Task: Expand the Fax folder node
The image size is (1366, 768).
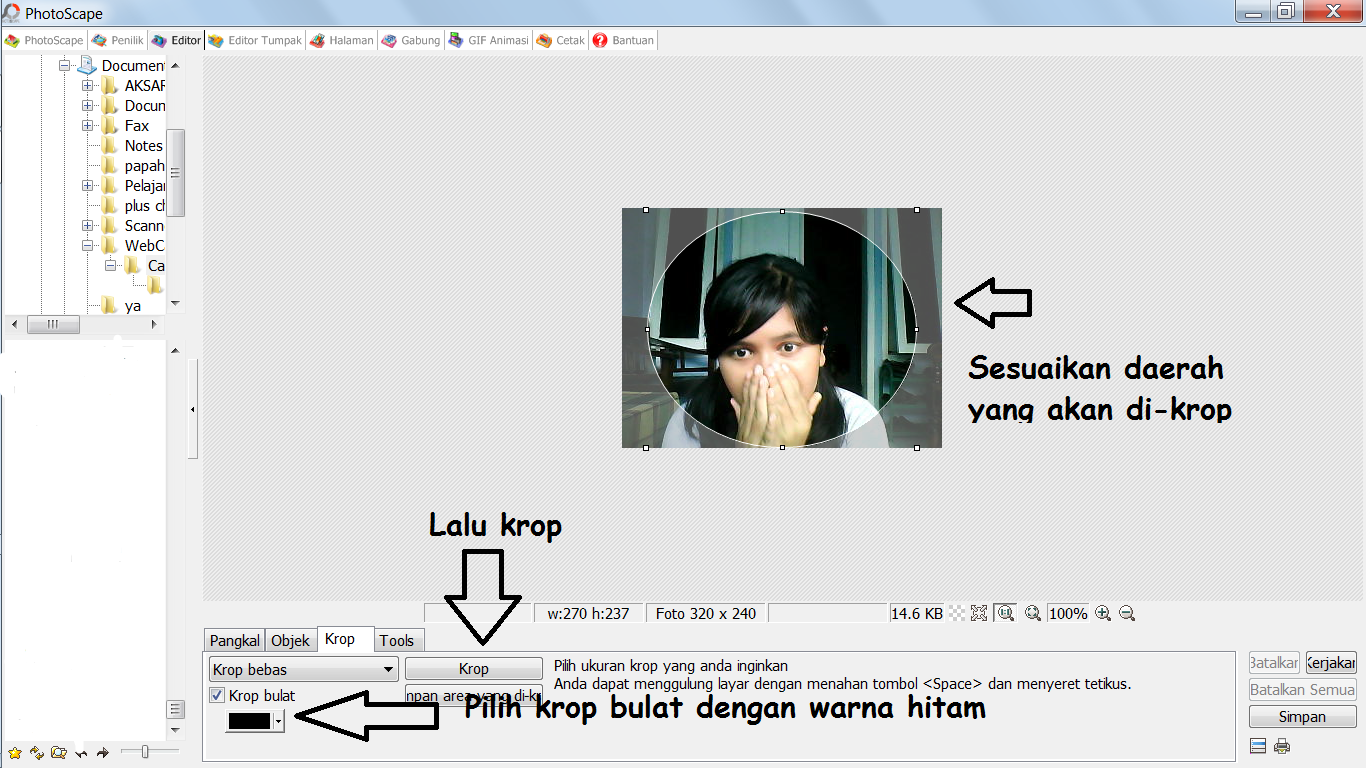Action: (88, 126)
